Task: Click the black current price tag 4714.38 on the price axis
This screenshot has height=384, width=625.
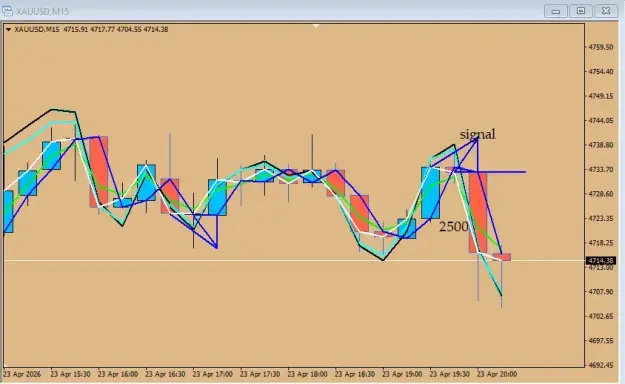Action: [601, 261]
